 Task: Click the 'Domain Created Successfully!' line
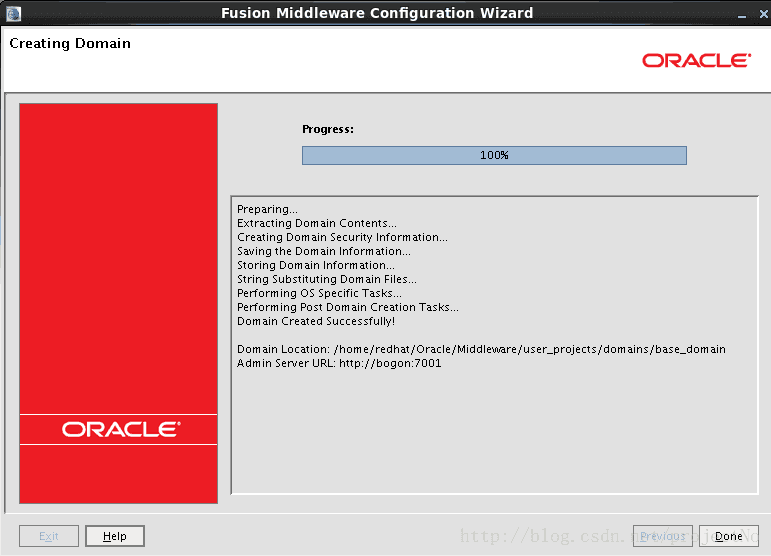316,322
